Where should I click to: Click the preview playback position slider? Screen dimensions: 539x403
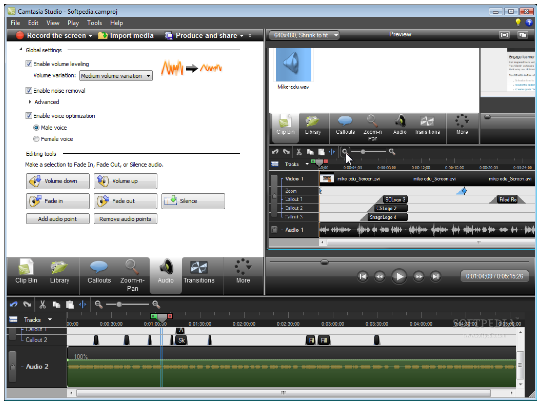pyautogui.click(x=400, y=262)
